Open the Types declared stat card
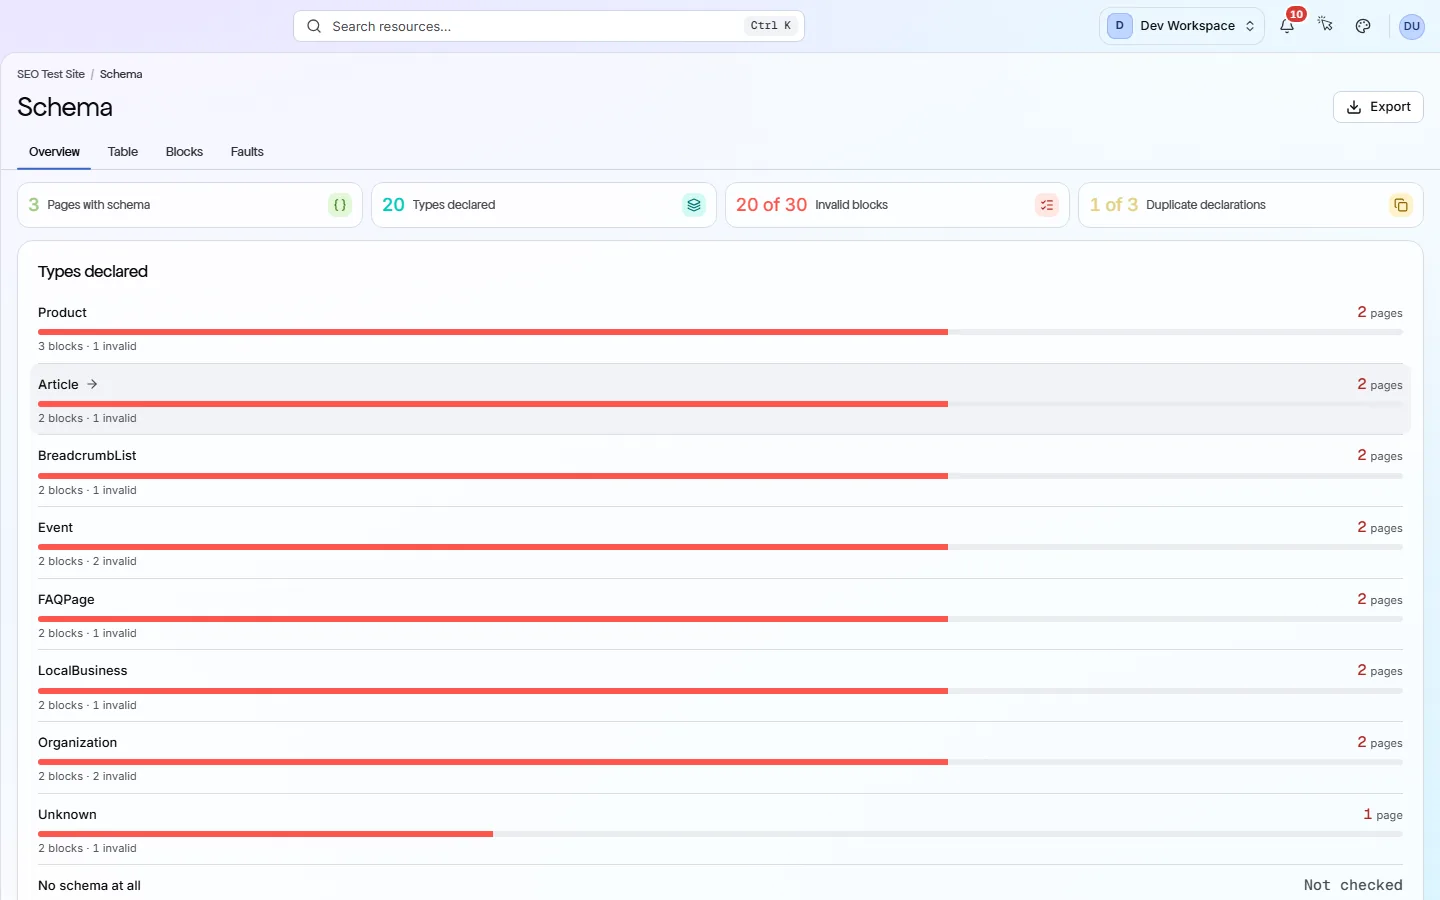Image resolution: width=1440 pixels, height=900 pixels. 544,205
